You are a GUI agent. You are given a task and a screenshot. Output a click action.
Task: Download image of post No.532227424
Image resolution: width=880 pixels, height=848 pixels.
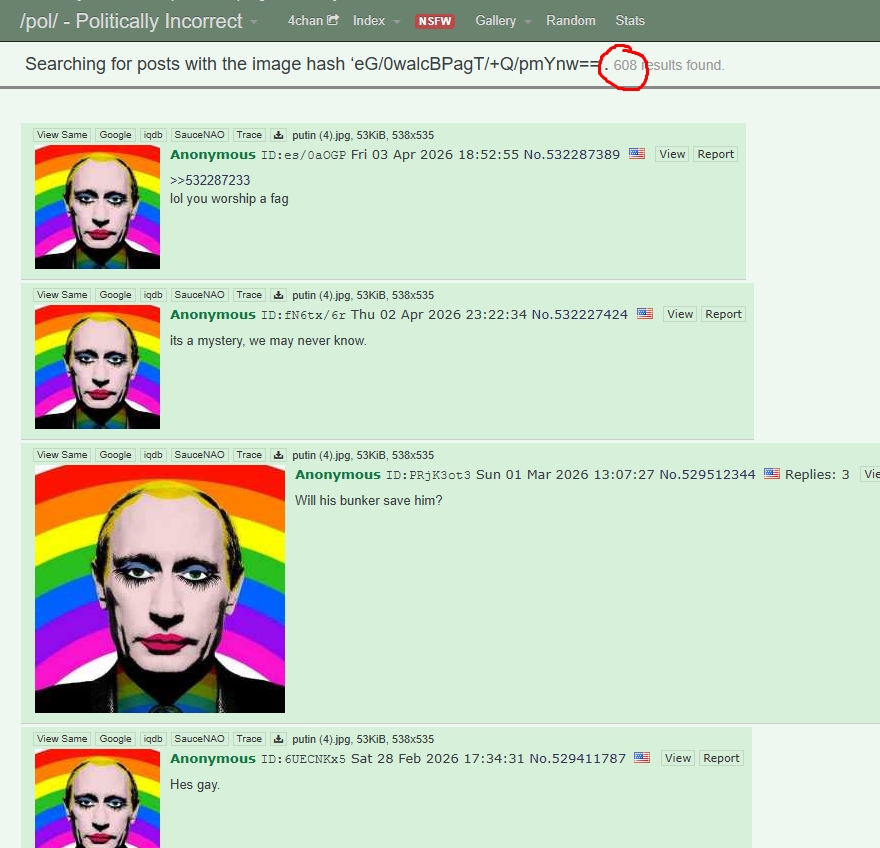click(x=278, y=295)
